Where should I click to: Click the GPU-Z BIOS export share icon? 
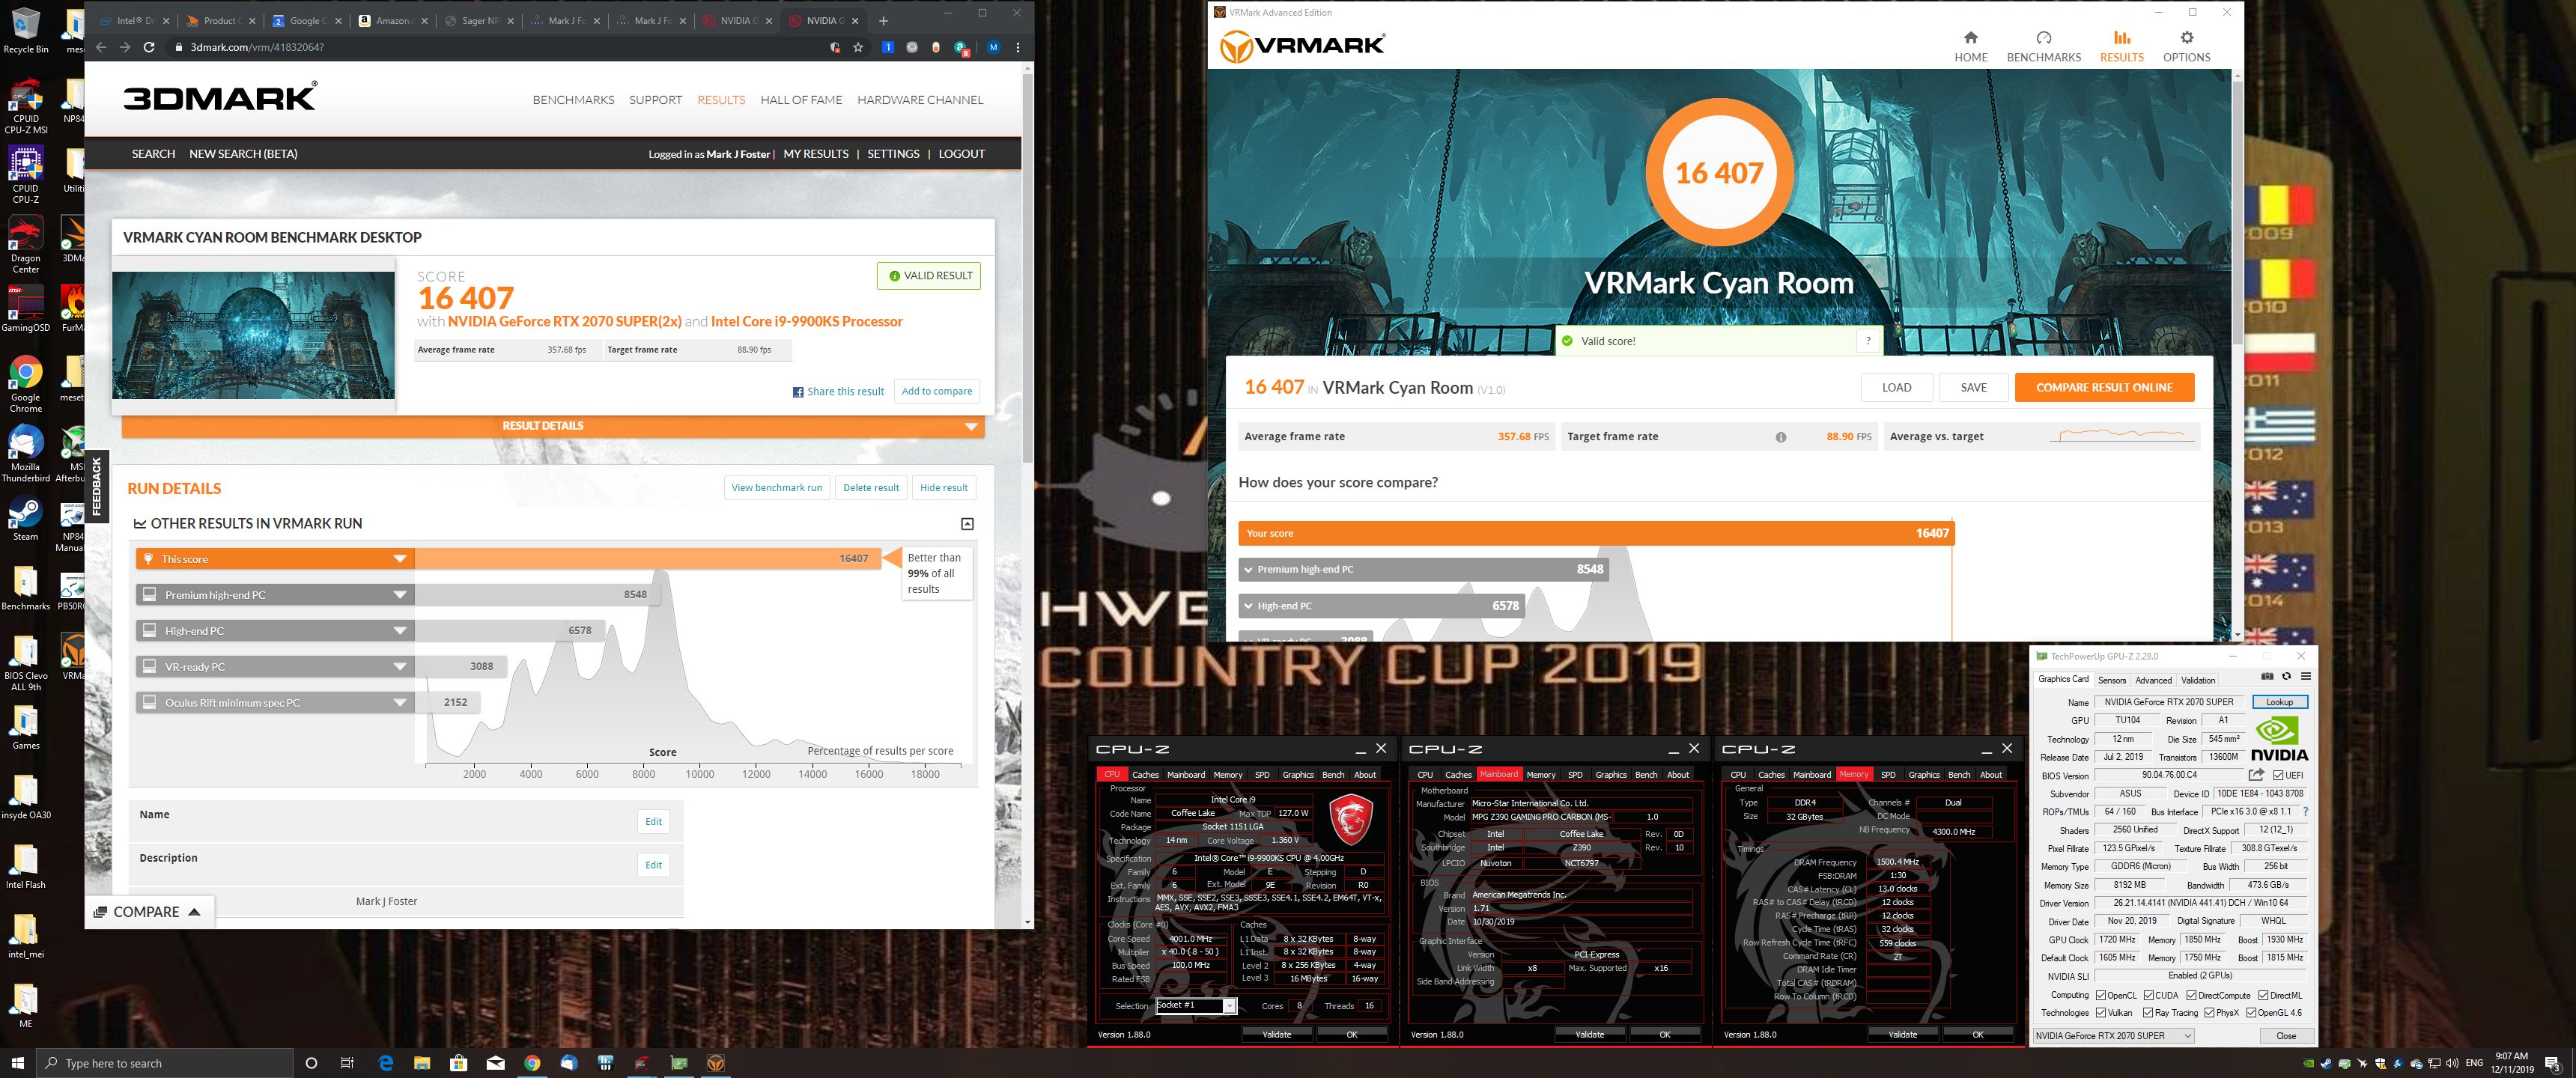pyautogui.click(x=2256, y=775)
